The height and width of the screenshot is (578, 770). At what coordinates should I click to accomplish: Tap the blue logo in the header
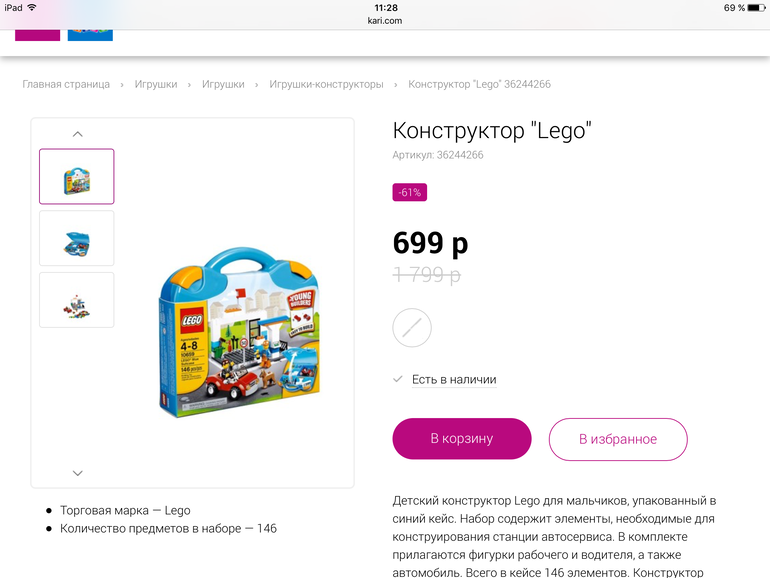pyautogui.click(x=90, y=35)
